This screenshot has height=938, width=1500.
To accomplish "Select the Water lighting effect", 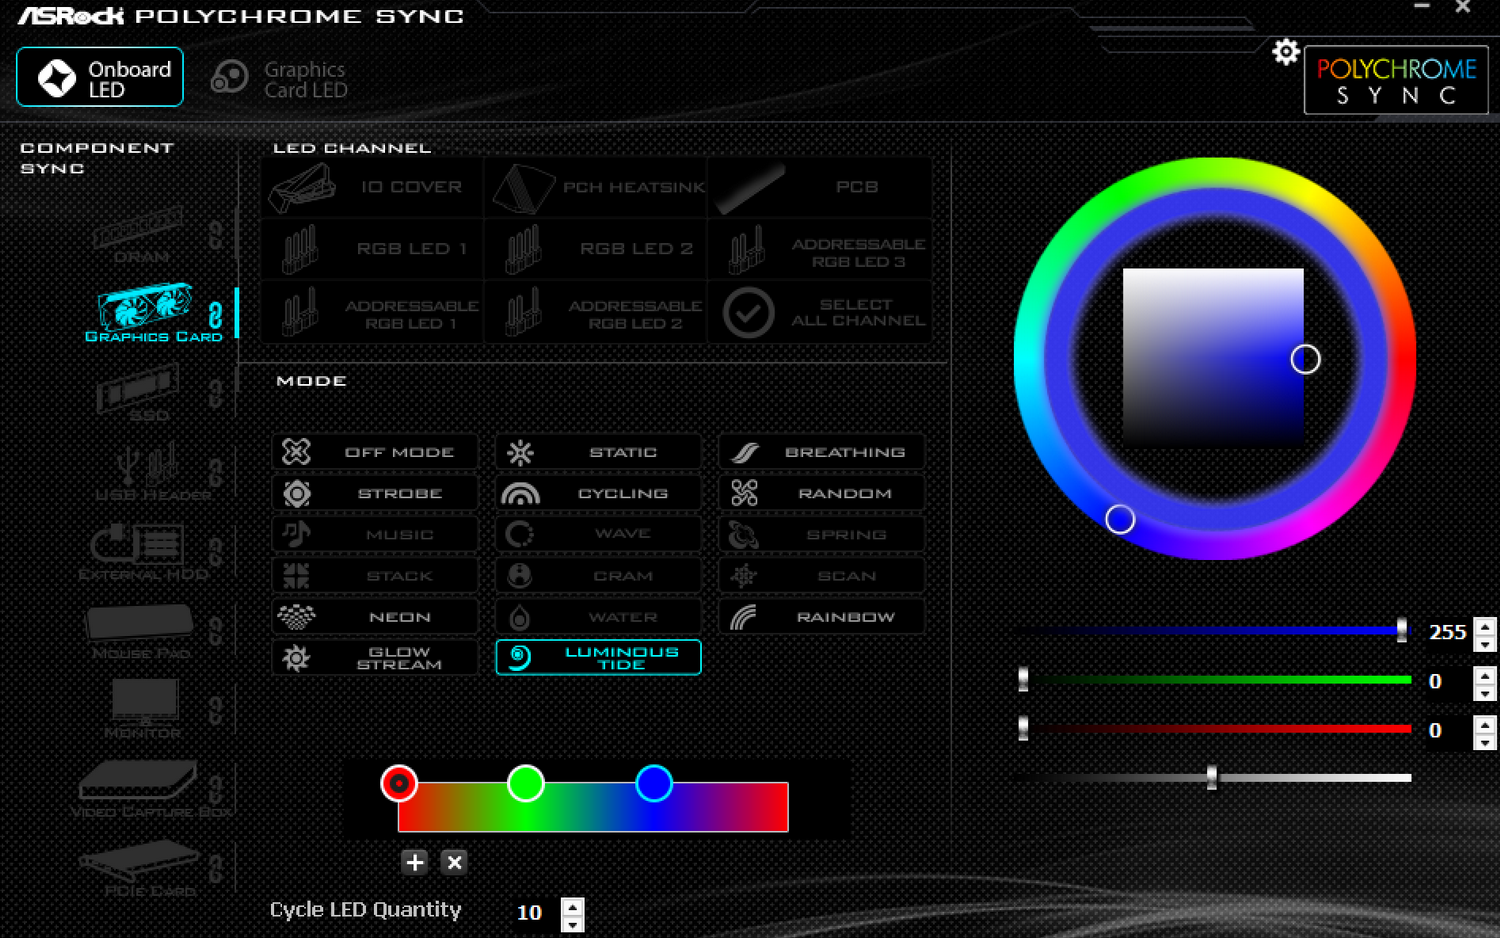I will coord(597,616).
